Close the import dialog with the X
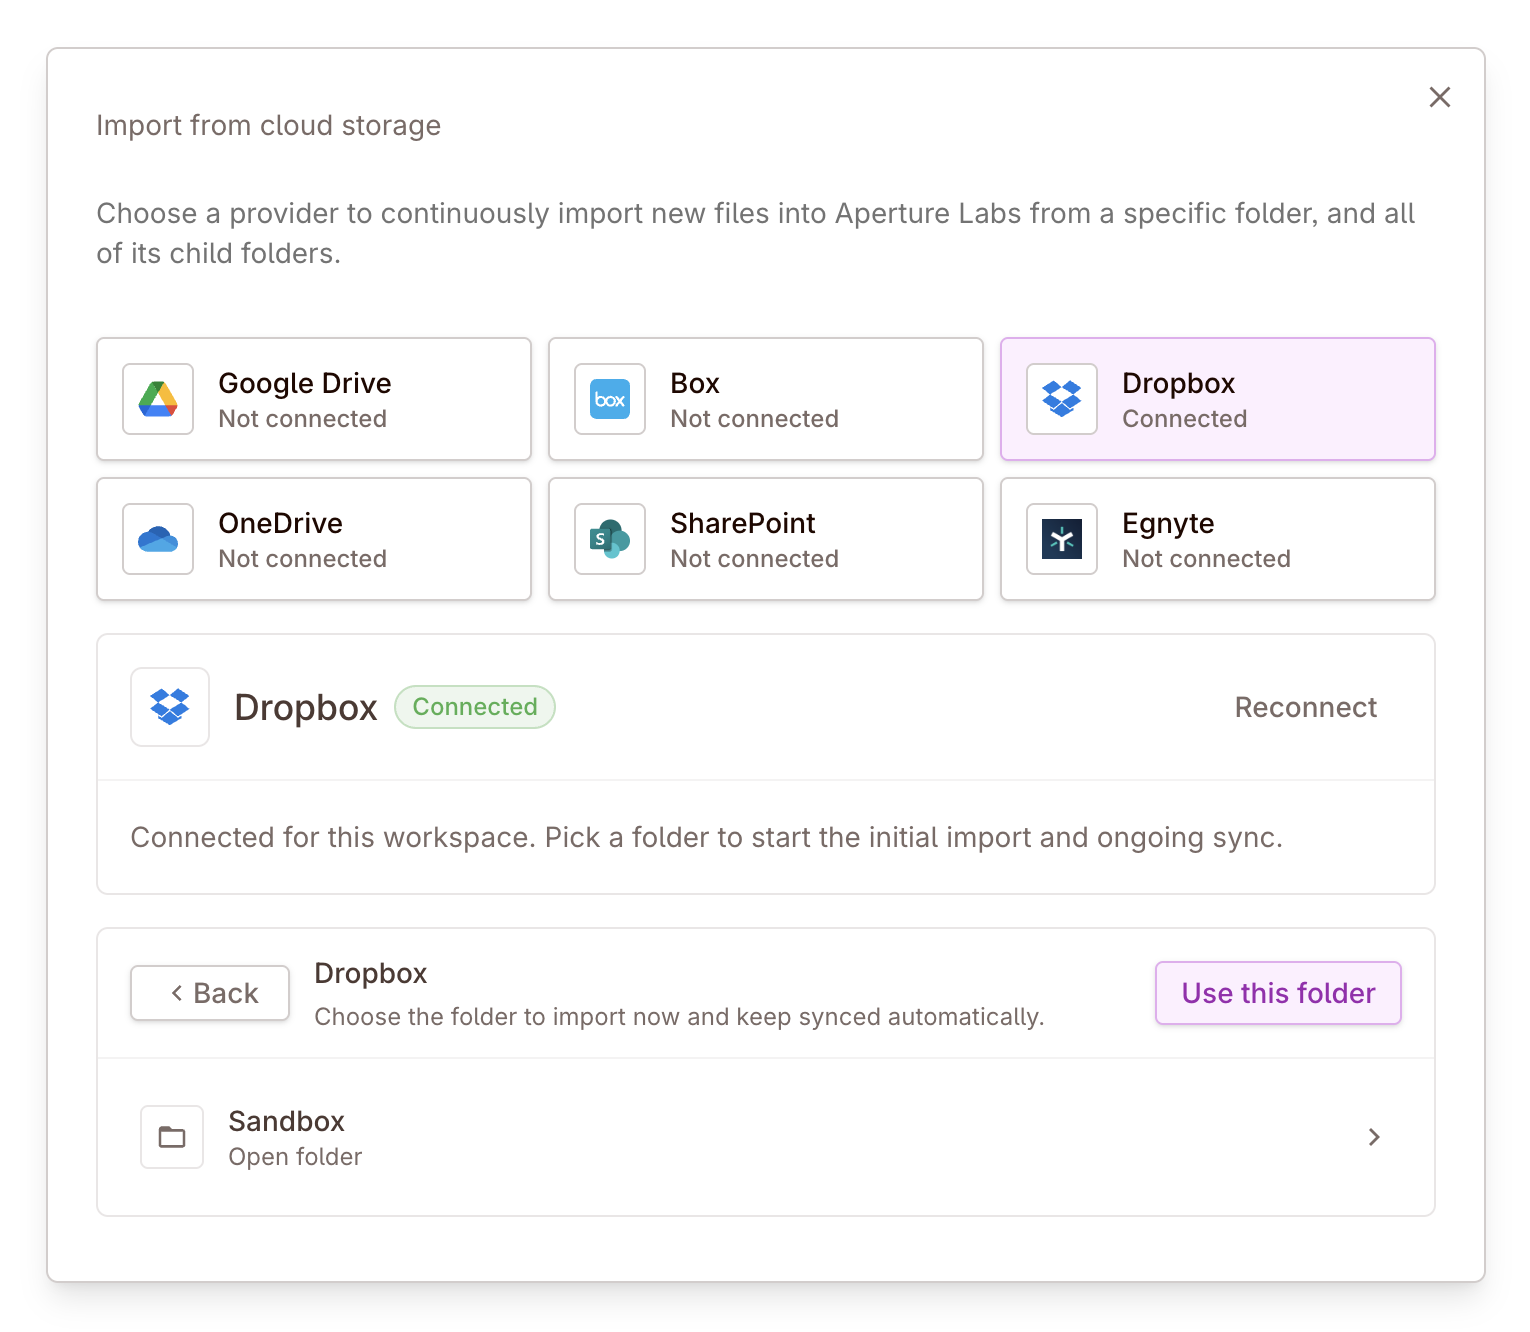Viewport: 1530px width, 1332px height. coord(1440,97)
